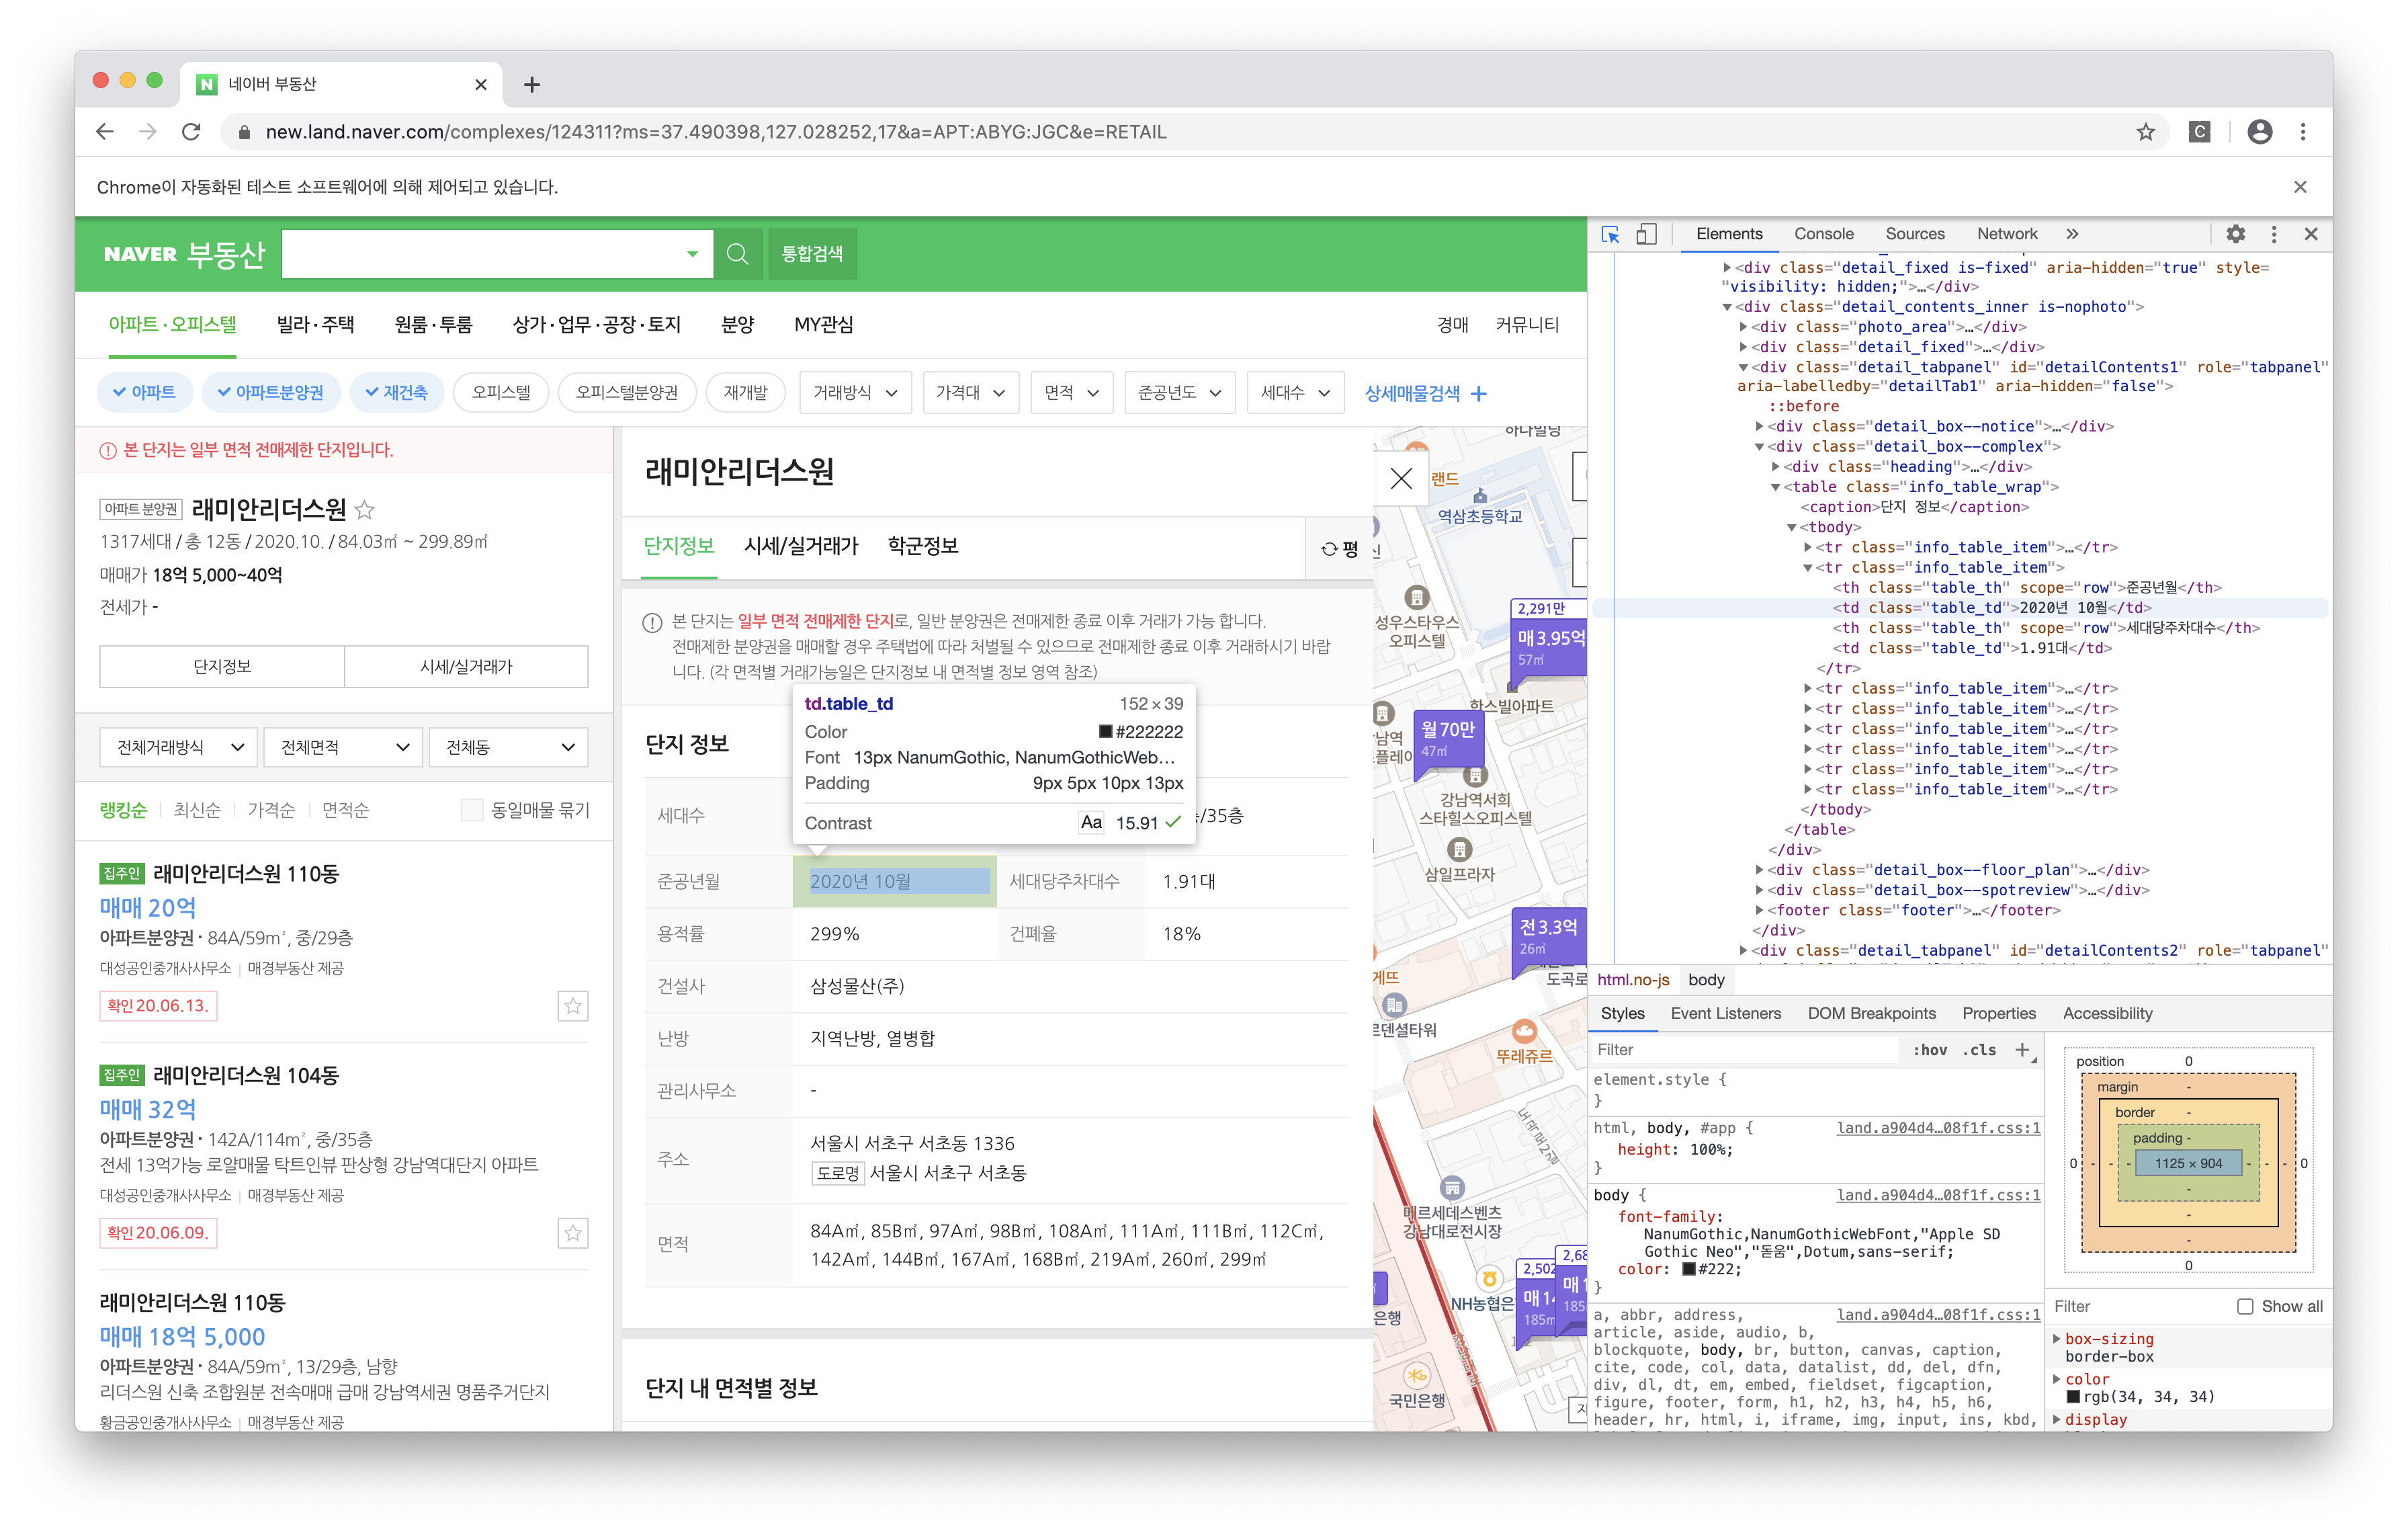Image resolution: width=2408 pixels, height=1531 pixels.
Task: Select the 빌라·주택 menu
Action: click(316, 325)
